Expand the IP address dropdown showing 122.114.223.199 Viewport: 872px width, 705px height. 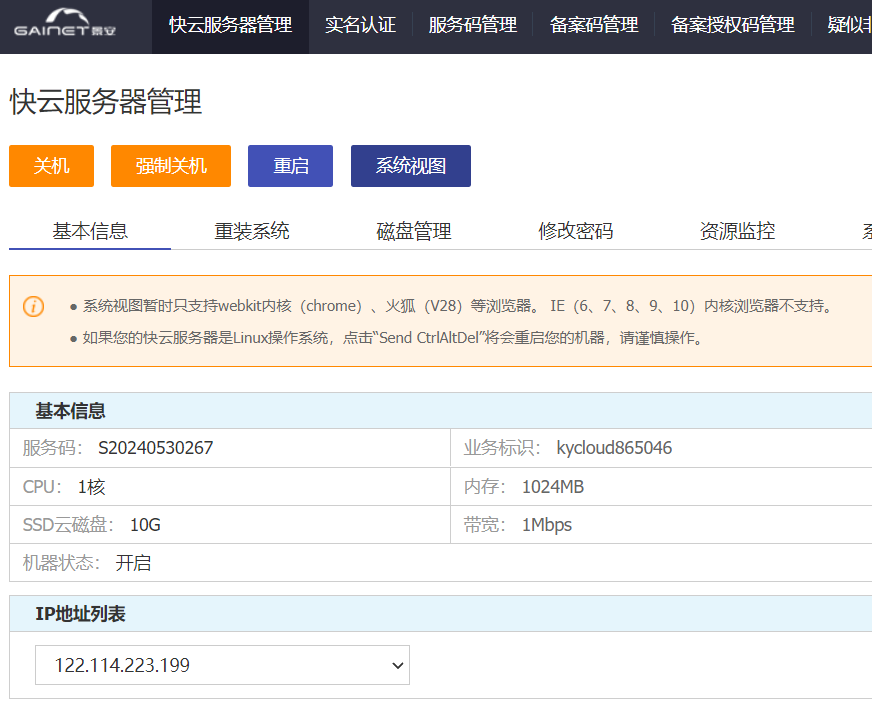click(x=222, y=665)
